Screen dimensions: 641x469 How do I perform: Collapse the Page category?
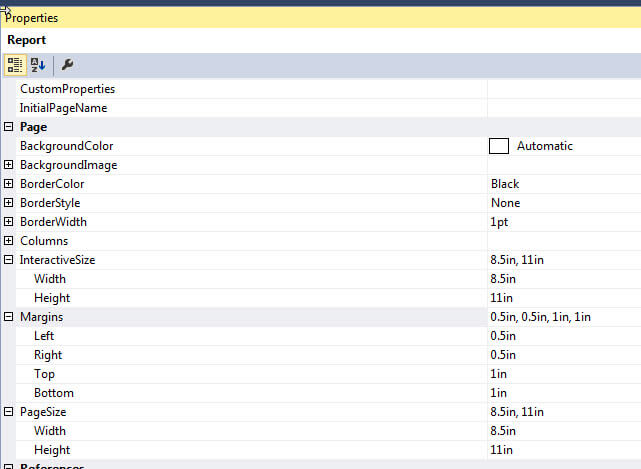(x=9, y=127)
